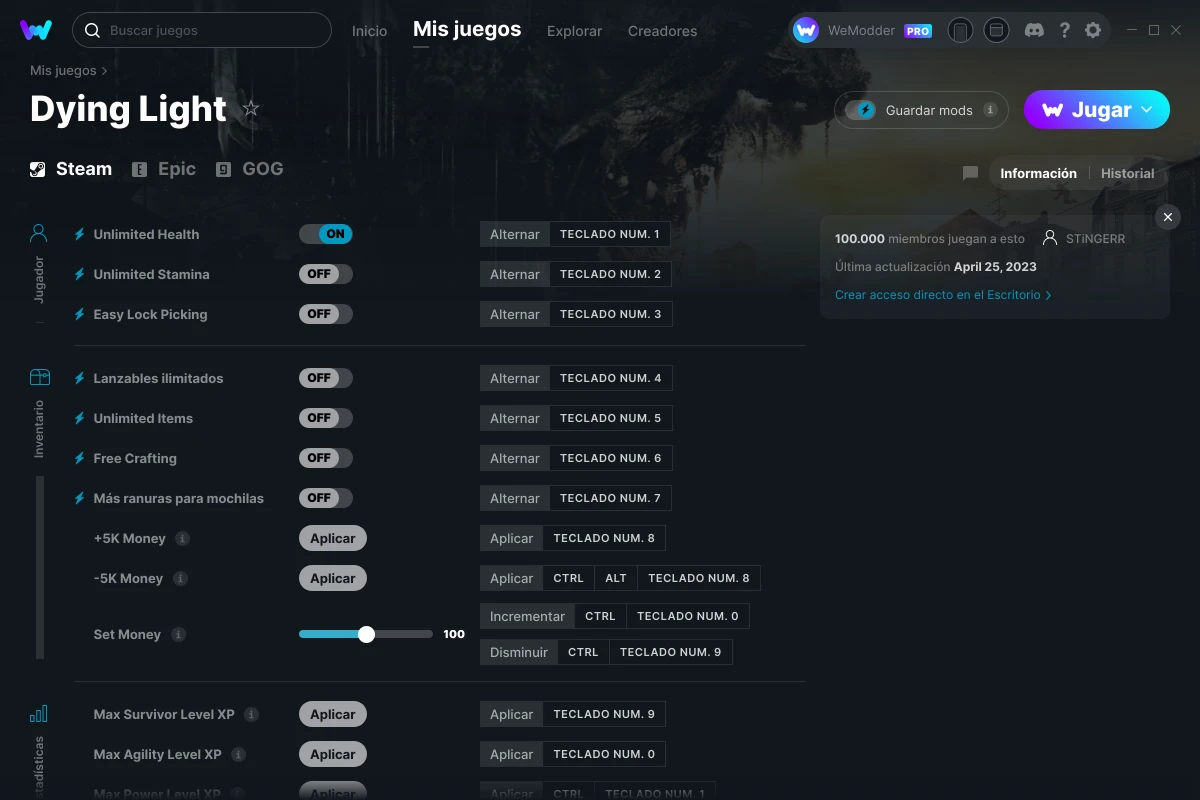Apply Max Agility Level XP
This screenshot has width=1200, height=800.
pyautogui.click(x=333, y=754)
